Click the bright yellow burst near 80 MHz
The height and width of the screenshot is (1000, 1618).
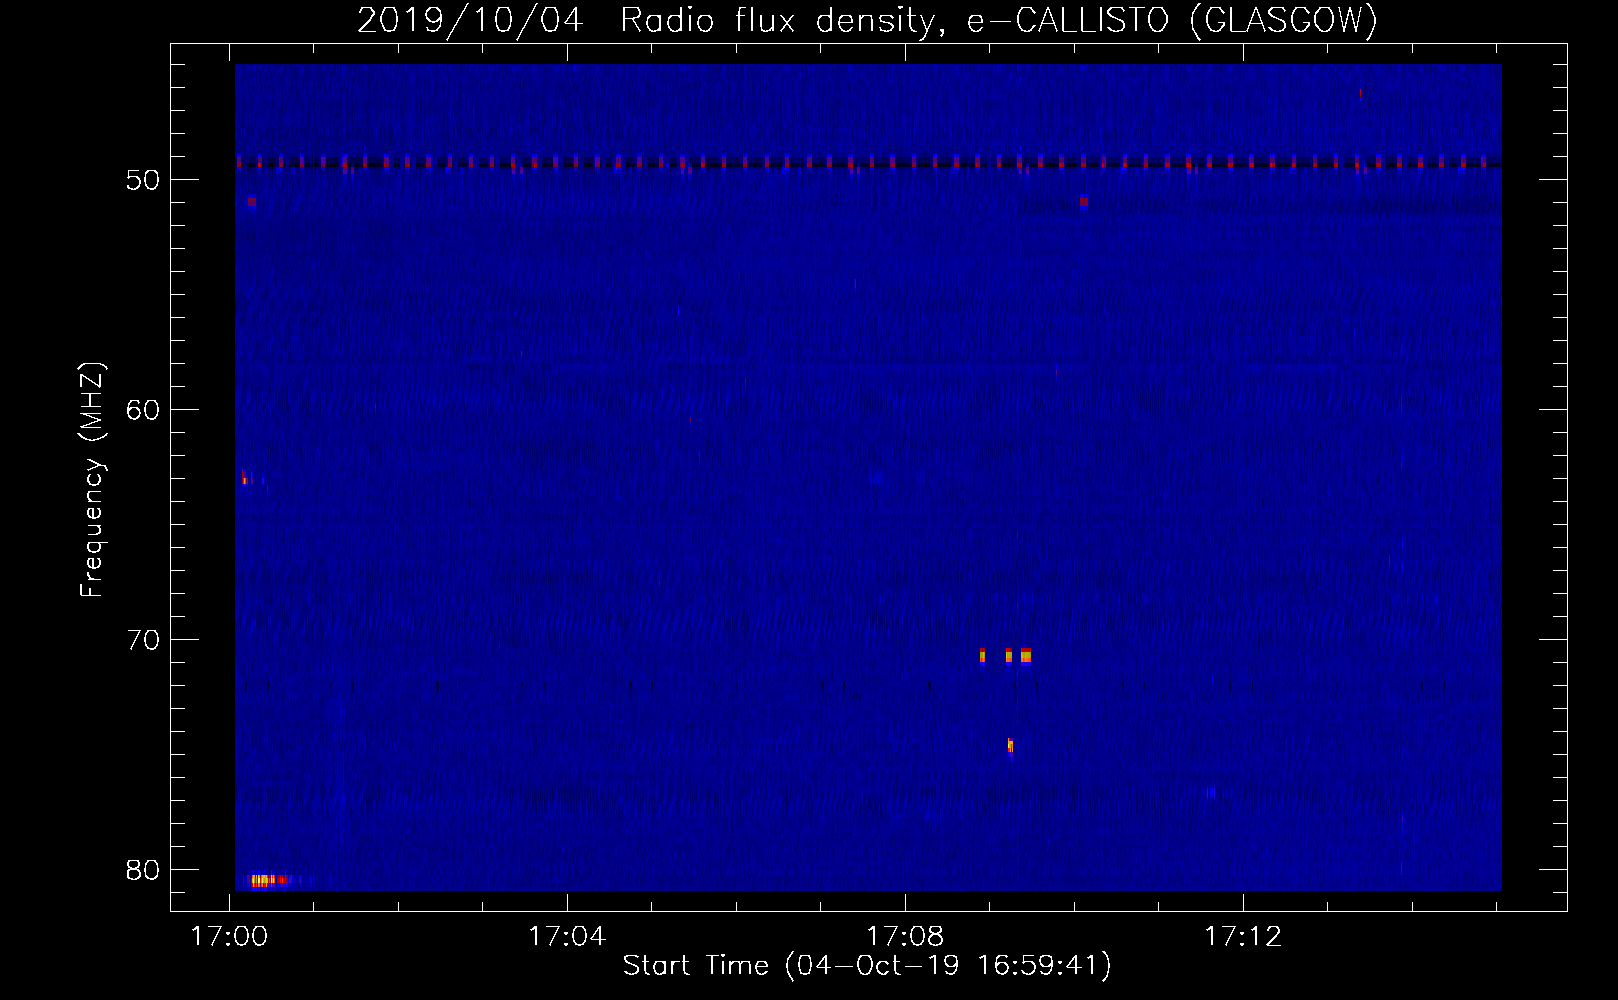click(262, 880)
